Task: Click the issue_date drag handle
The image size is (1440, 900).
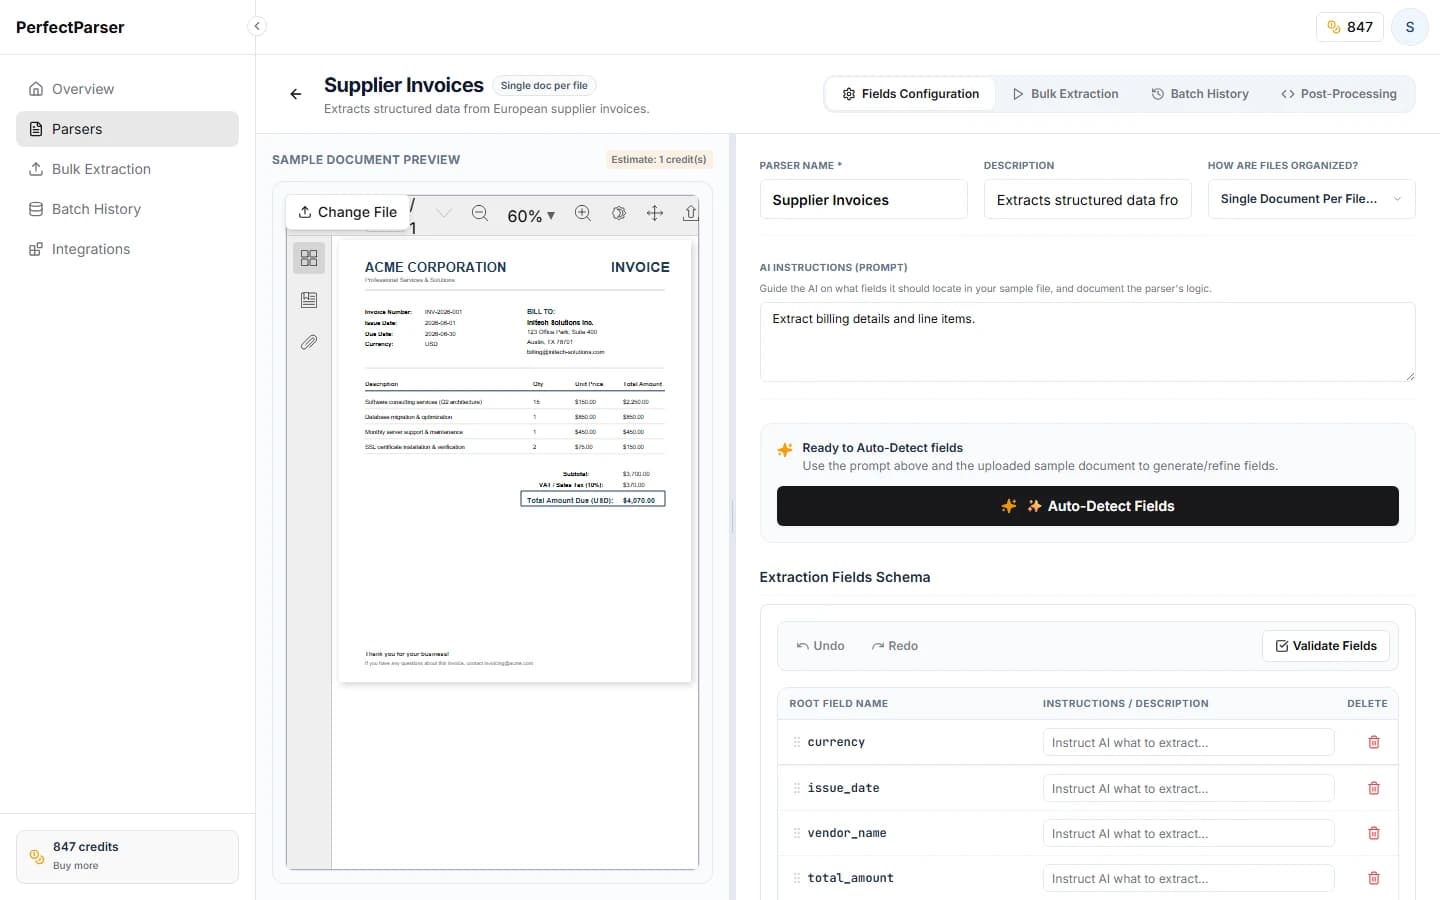Action: (797, 788)
